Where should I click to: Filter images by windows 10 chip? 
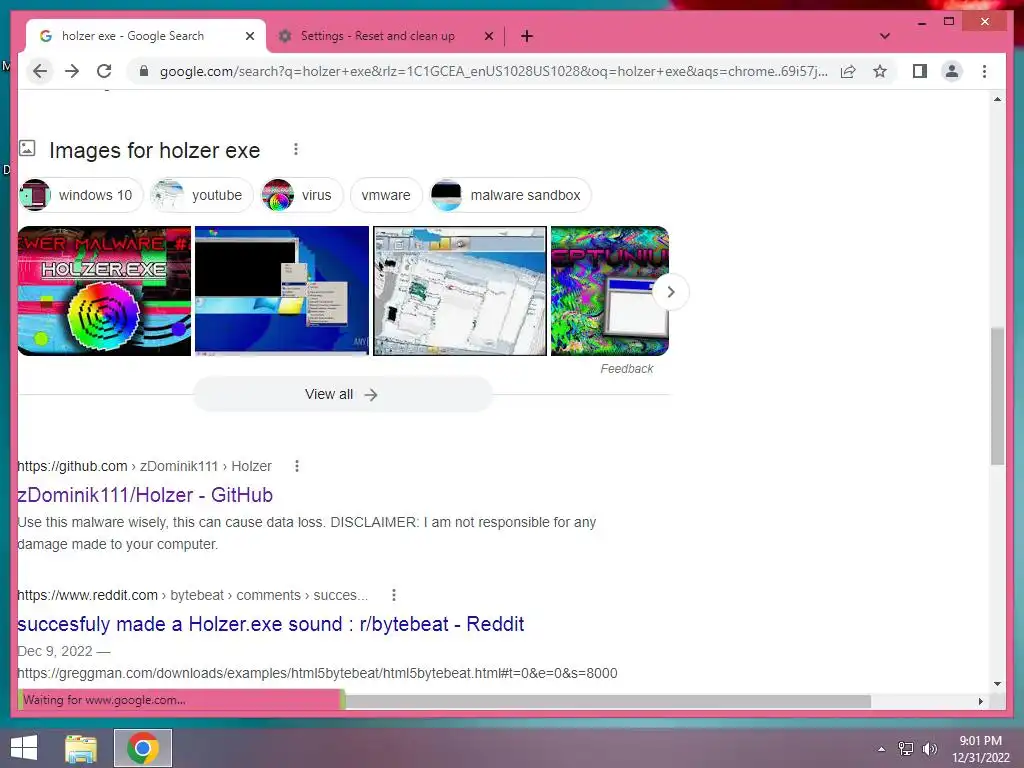80,195
